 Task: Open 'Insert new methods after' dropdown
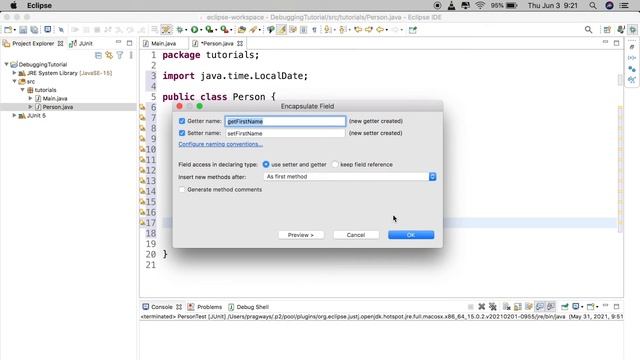(x=350, y=177)
